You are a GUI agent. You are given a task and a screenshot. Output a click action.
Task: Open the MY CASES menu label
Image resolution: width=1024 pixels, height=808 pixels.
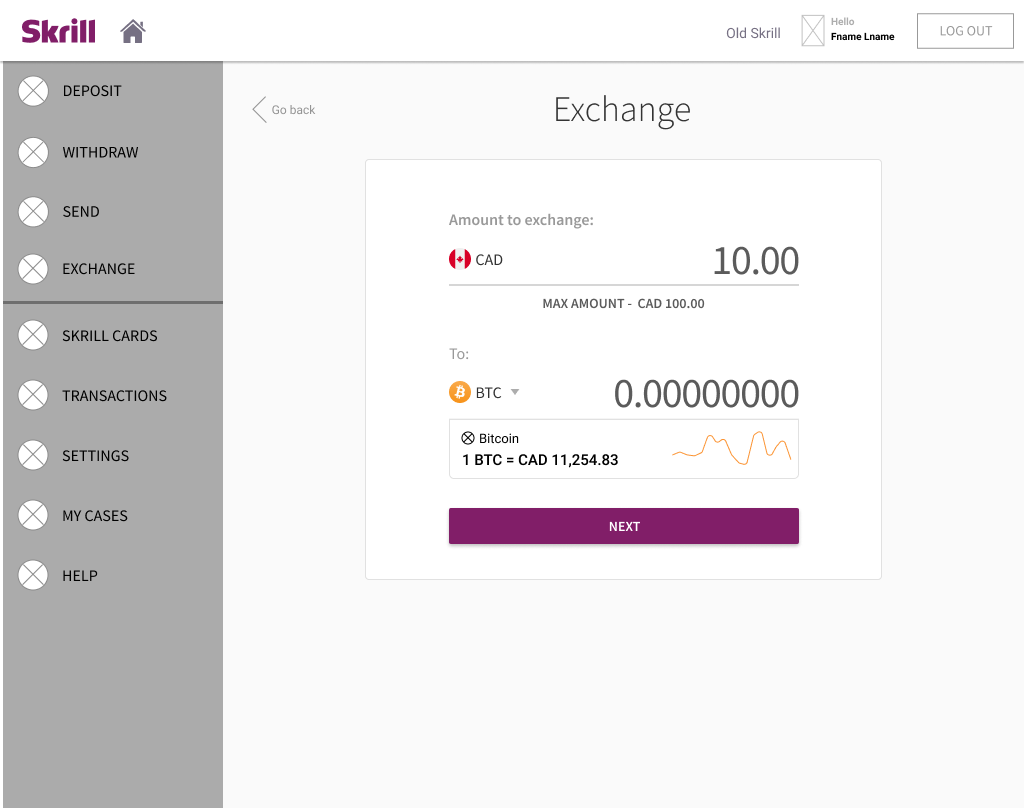point(95,516)
